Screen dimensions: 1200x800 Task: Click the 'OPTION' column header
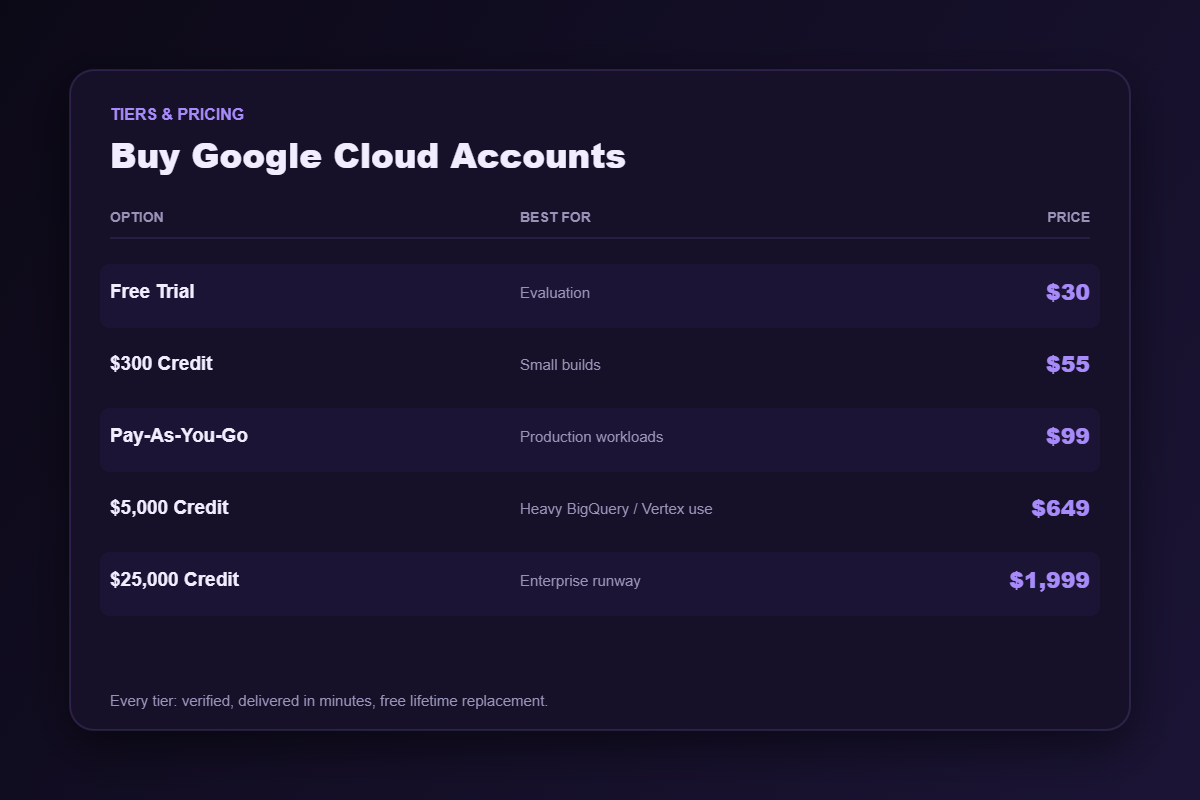pos(137,217)
